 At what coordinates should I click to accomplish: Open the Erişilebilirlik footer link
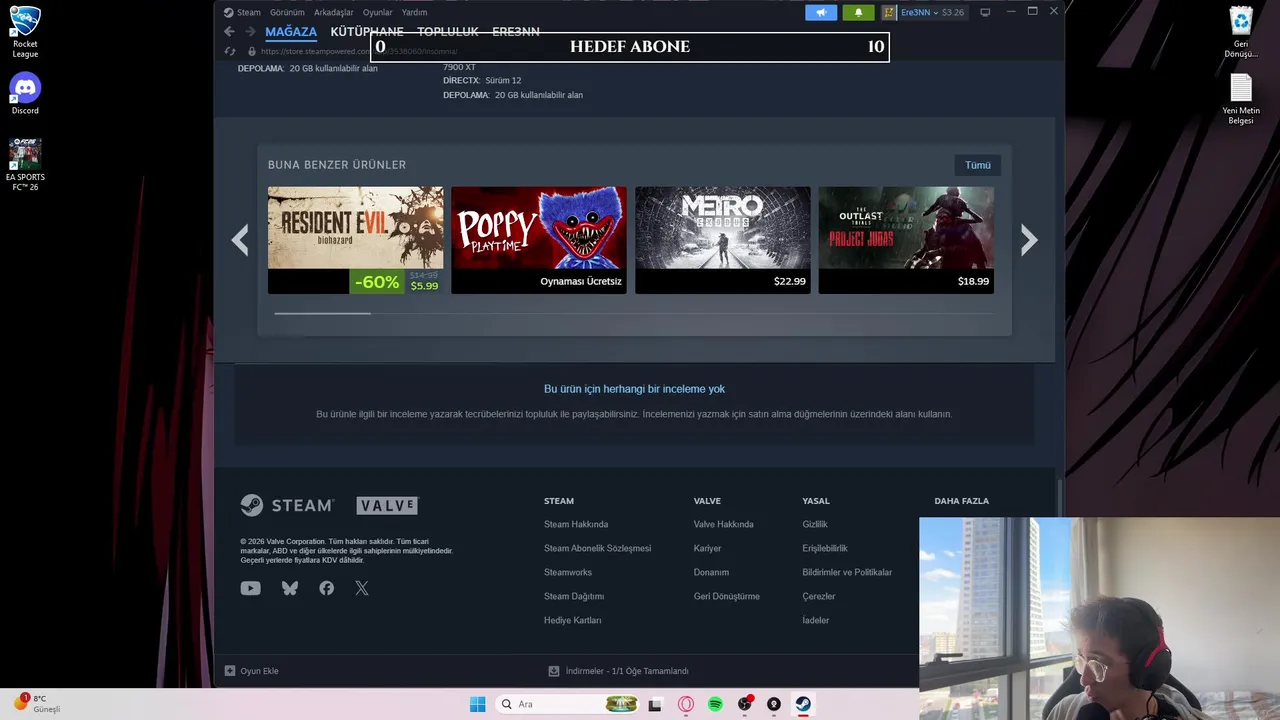pos(825,548)
